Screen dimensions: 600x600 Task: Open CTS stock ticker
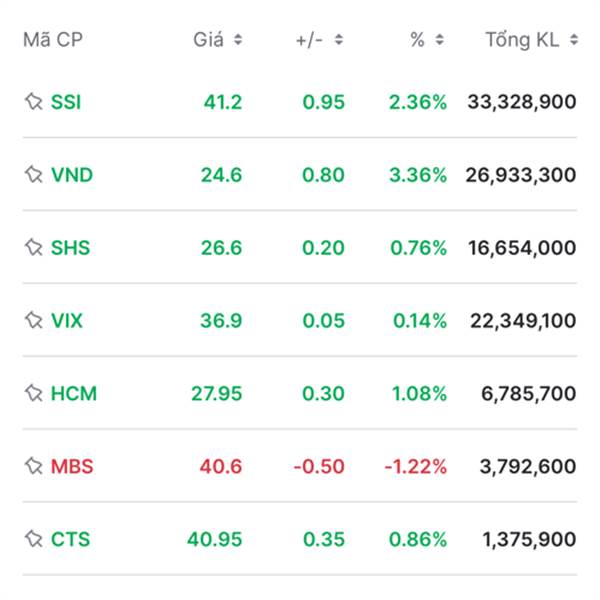click(70, 539)
